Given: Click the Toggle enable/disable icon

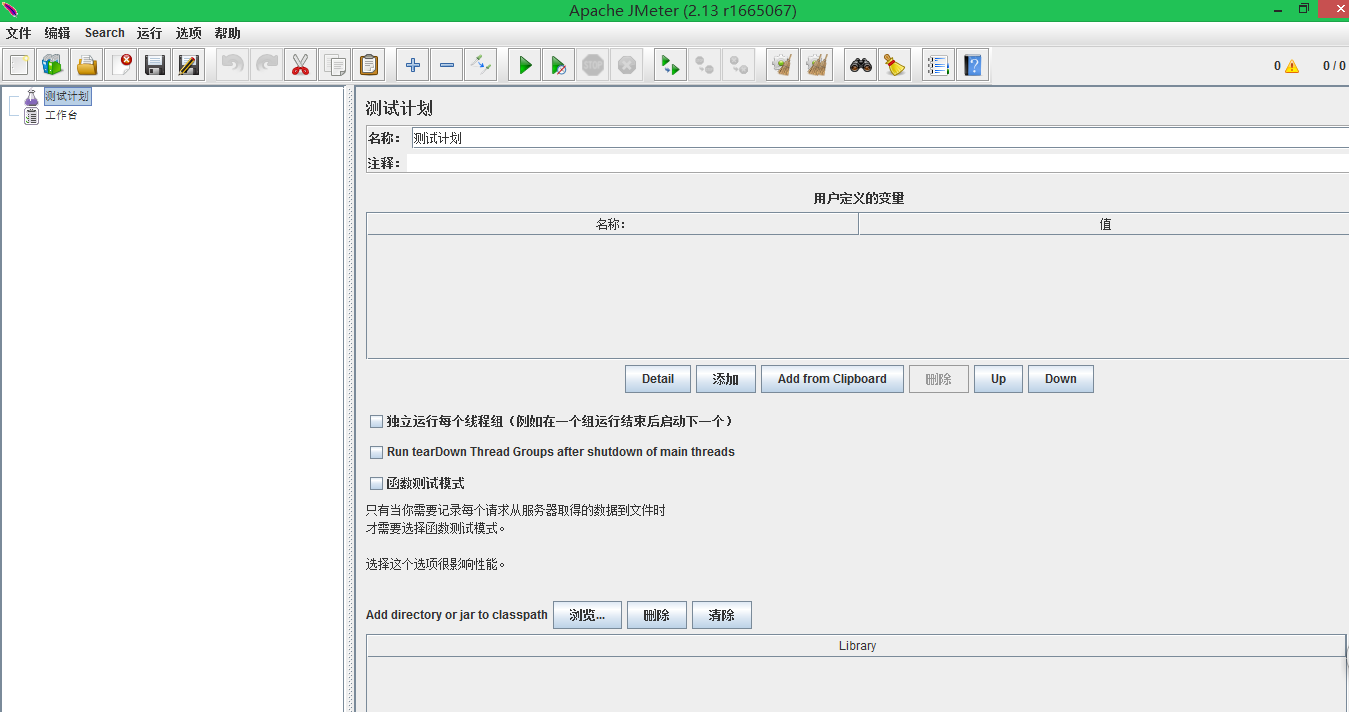Looking at the screenshot, I should (x=481, y=66).
